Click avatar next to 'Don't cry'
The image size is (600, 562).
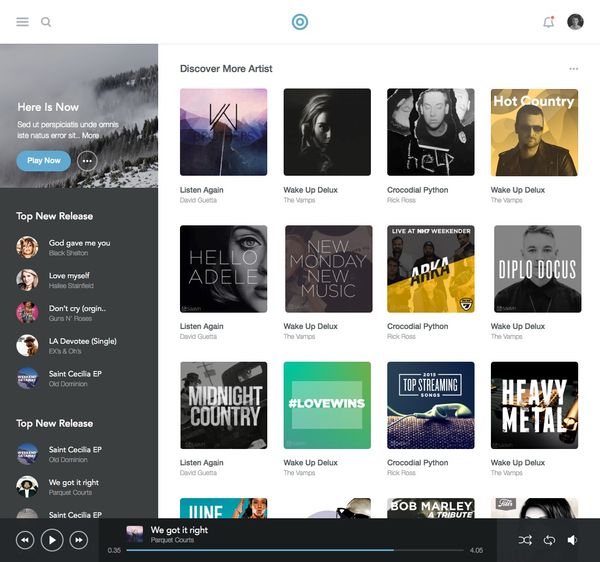pos(27,313)
